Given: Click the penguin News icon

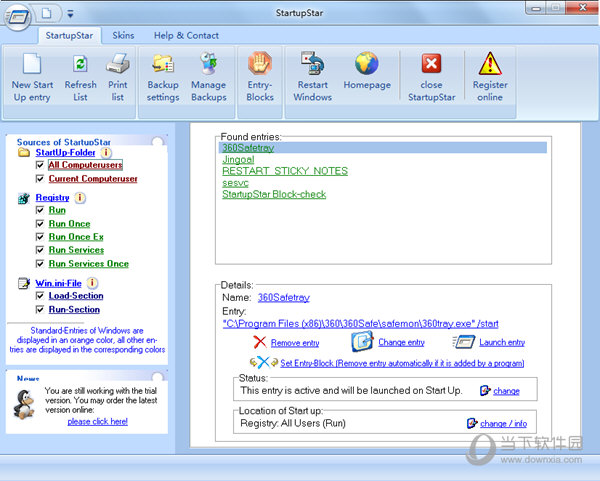Looking at the screenshot, I should [24, 404].
